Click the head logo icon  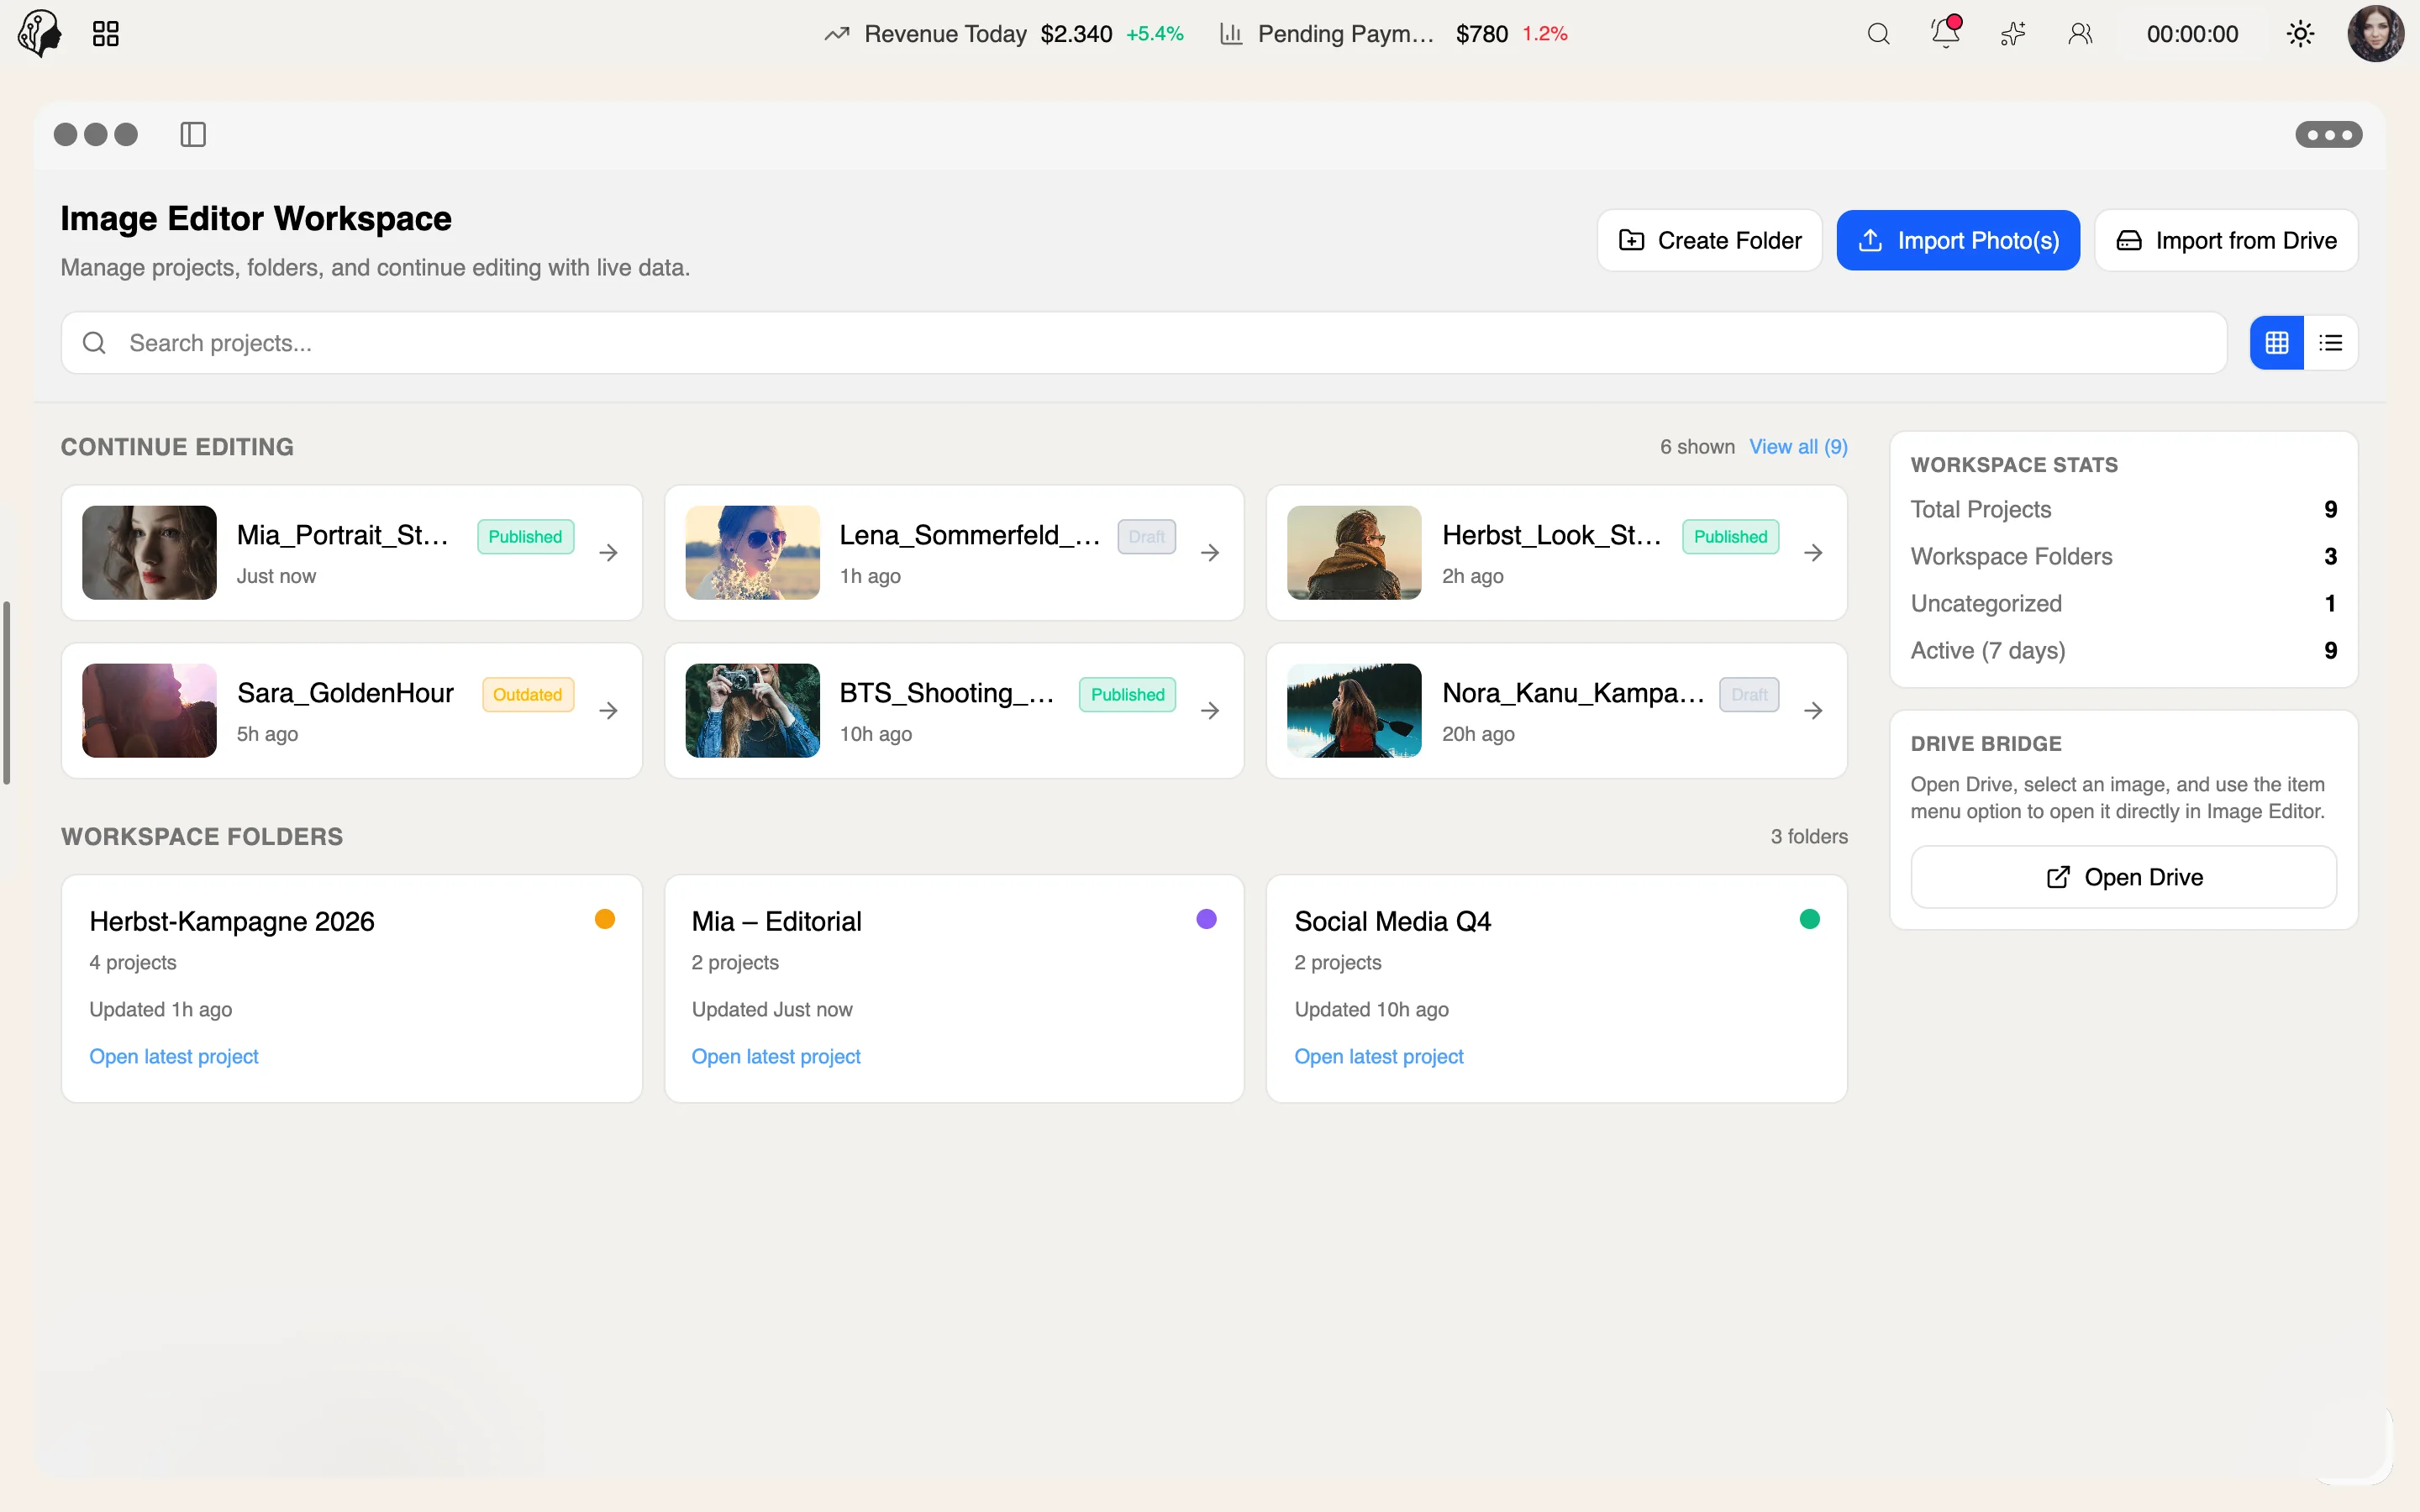[40, 34]
